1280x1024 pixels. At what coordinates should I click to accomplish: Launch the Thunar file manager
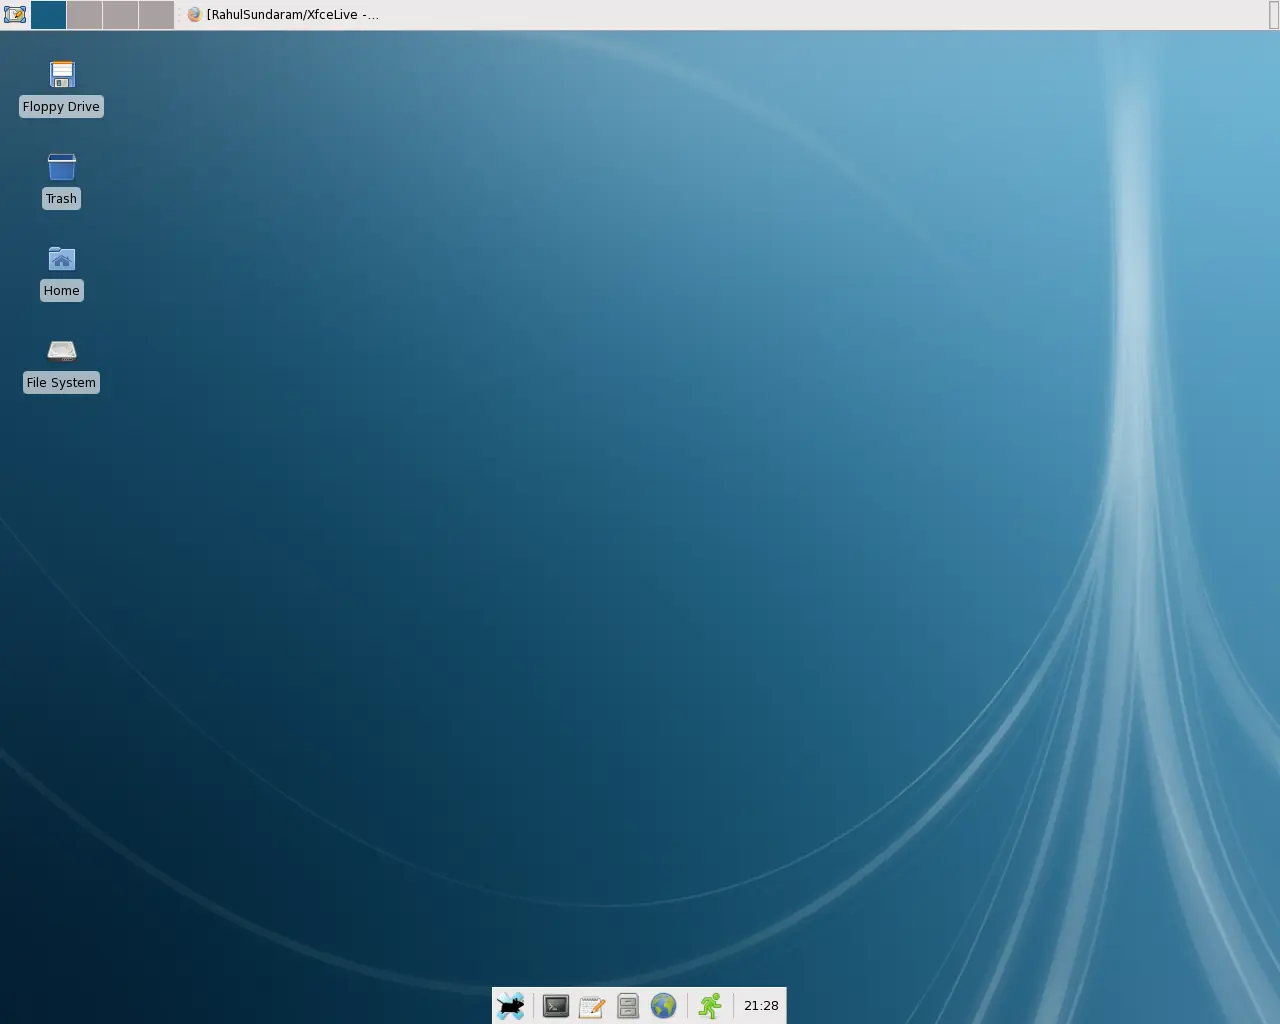pos(627,1006)
